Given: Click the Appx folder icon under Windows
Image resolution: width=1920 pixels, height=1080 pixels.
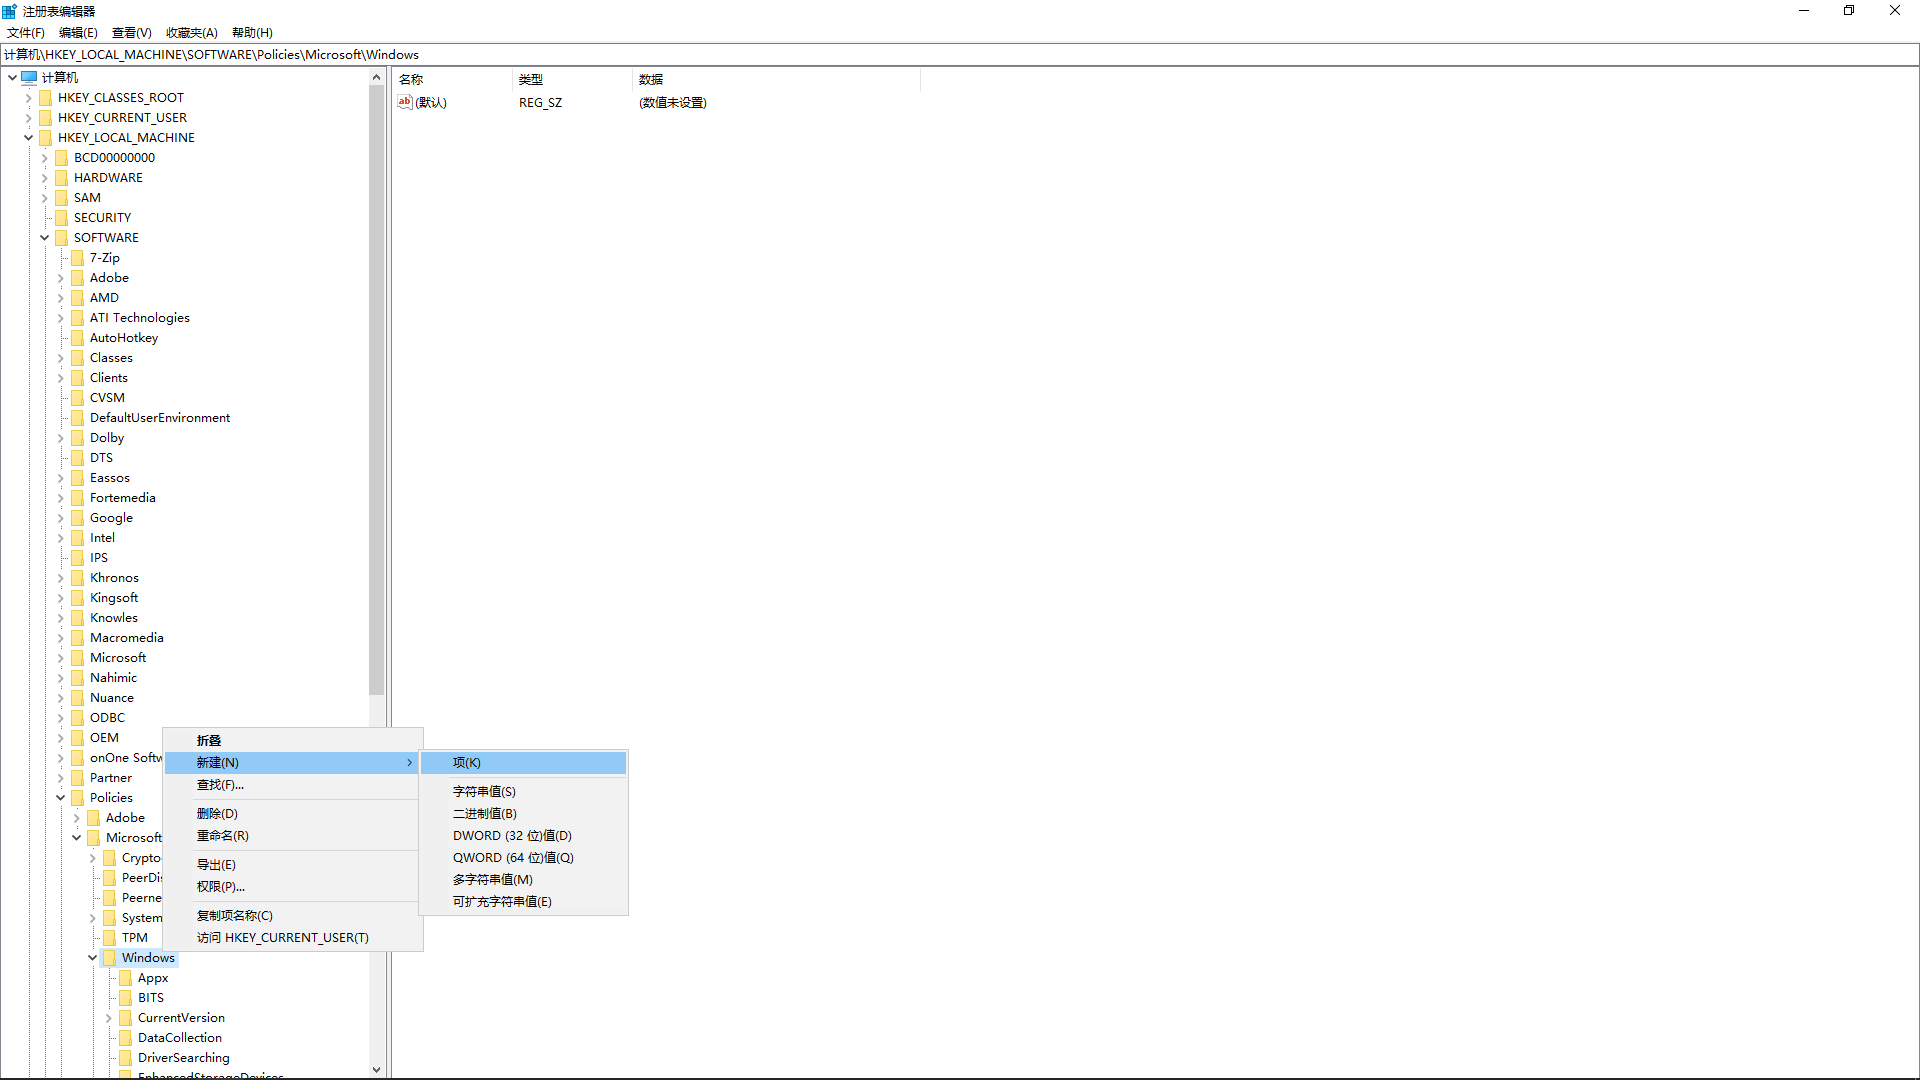Looking at the screenshot, I should (x=126, y=977).
